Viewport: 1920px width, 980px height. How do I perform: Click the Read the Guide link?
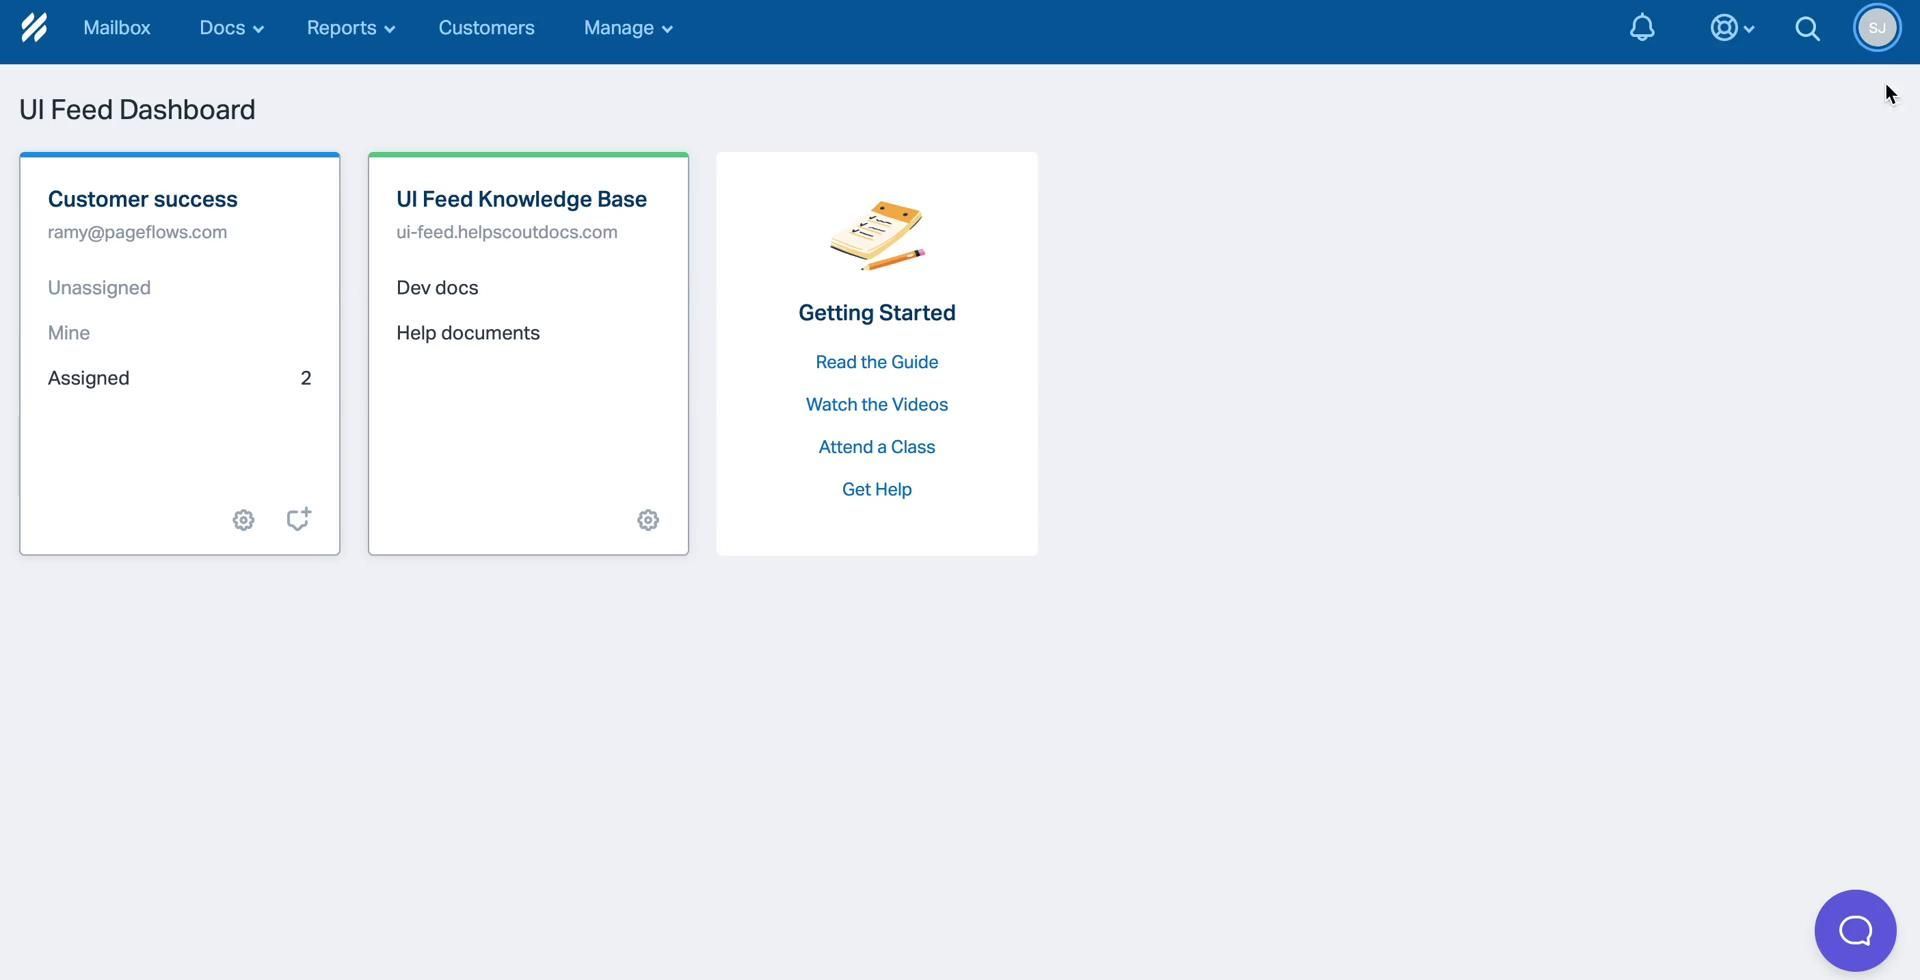(x=876, y=362)
